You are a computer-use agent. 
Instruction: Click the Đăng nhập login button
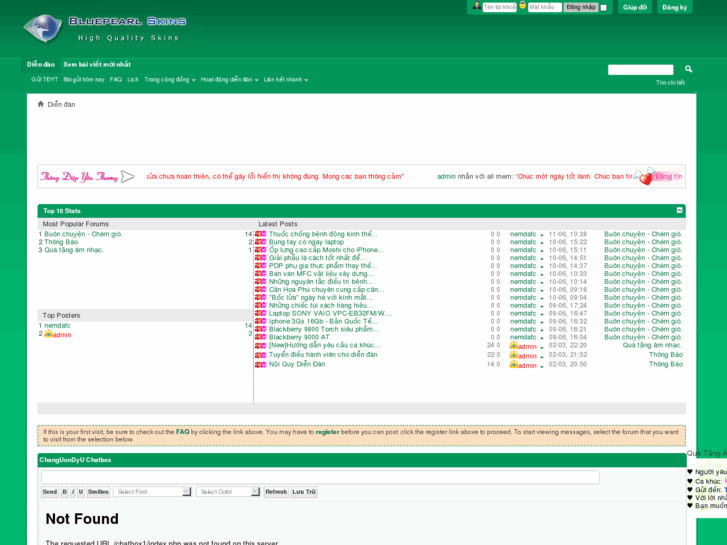[x=581, y=7]
